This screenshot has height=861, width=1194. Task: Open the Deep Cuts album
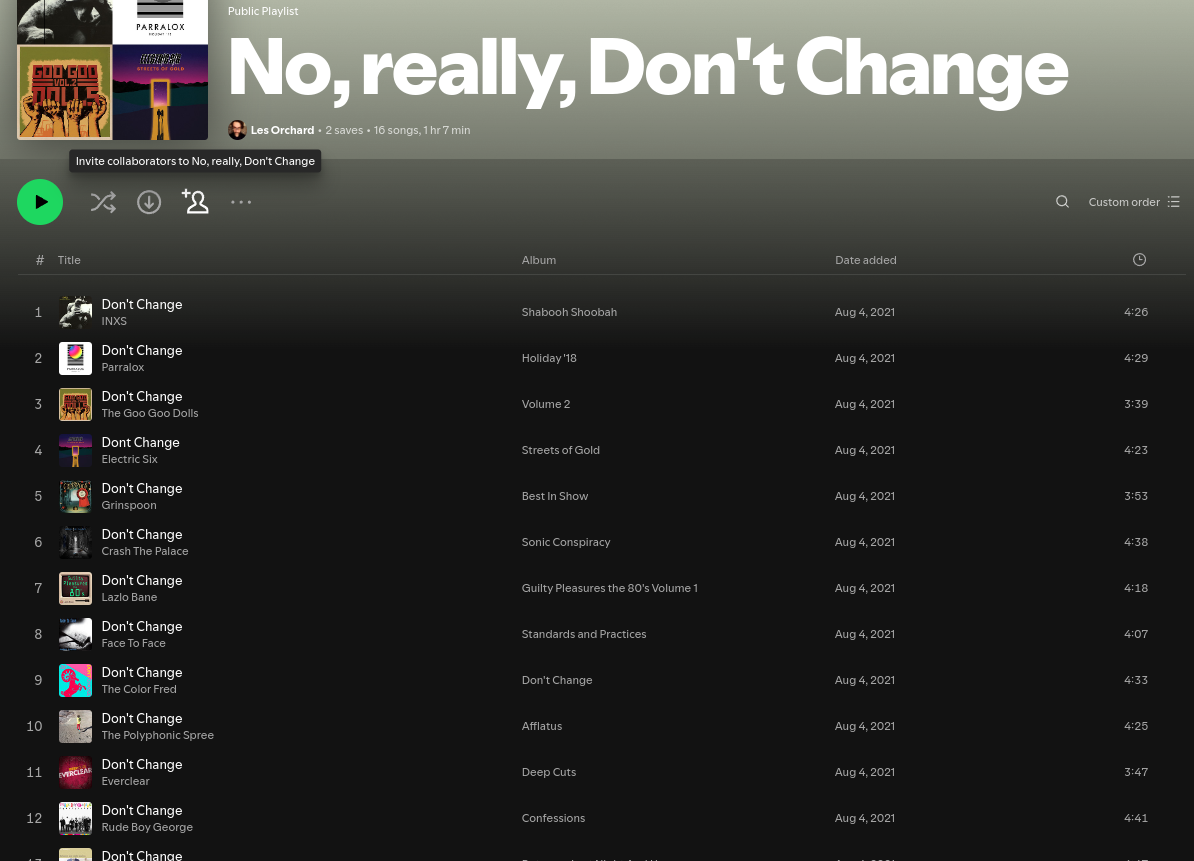click(549, 772)
